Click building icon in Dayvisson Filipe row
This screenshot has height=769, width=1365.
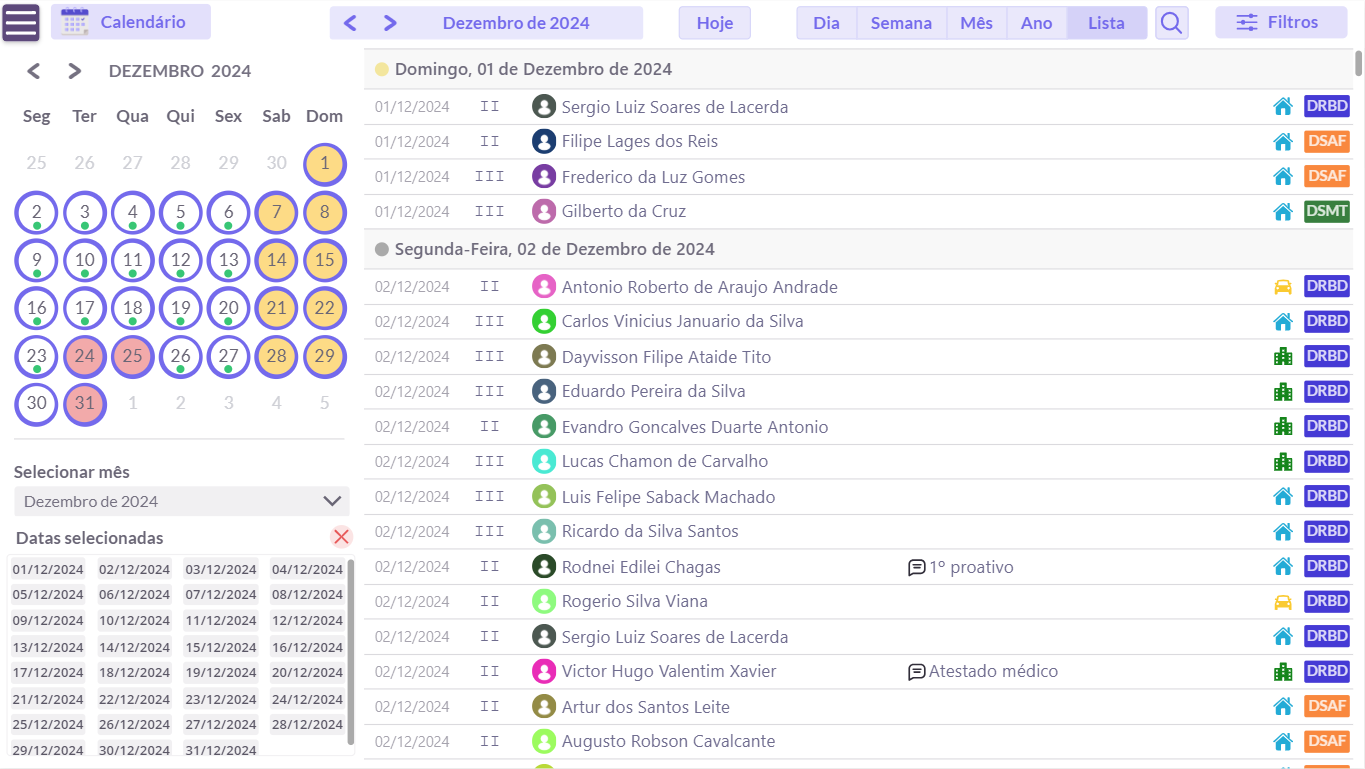1283,357
